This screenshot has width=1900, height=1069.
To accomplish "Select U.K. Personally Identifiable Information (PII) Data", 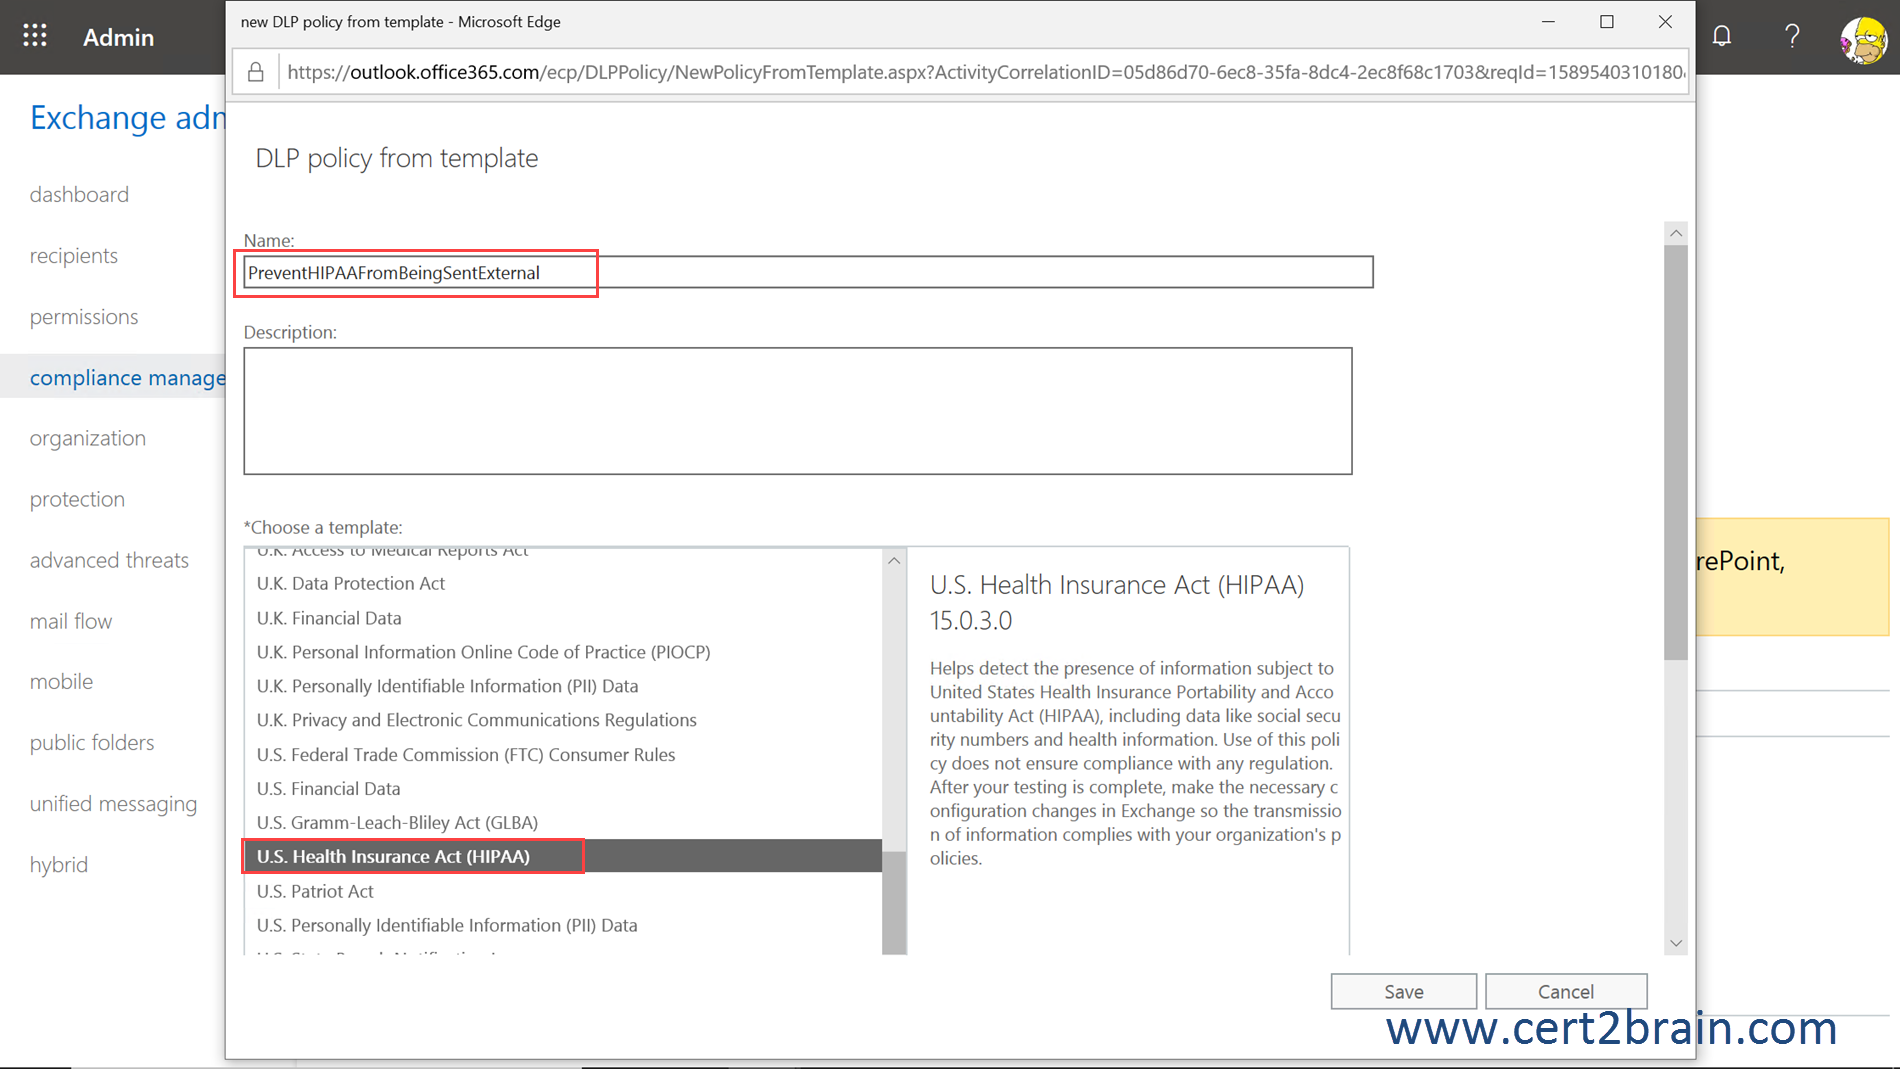I will pyautogui.click(x=564, y=686).
